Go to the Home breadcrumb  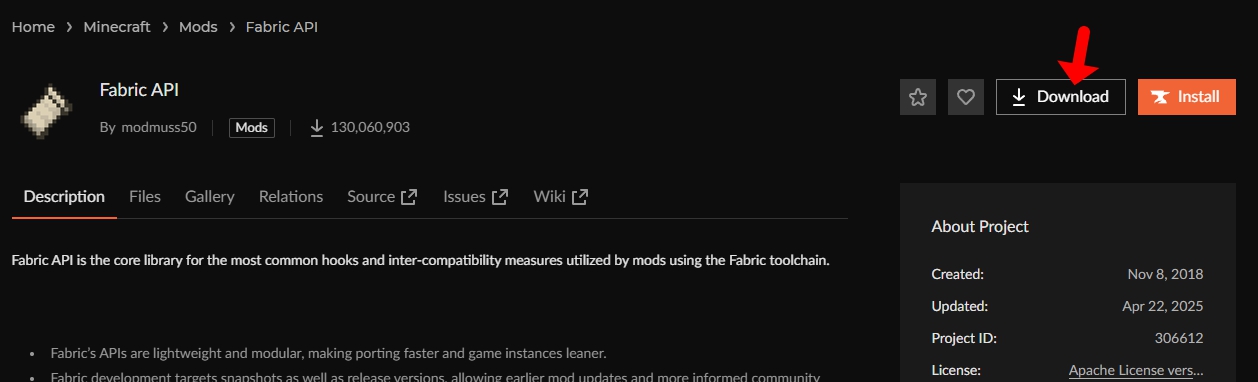click(x=33, y=27)
